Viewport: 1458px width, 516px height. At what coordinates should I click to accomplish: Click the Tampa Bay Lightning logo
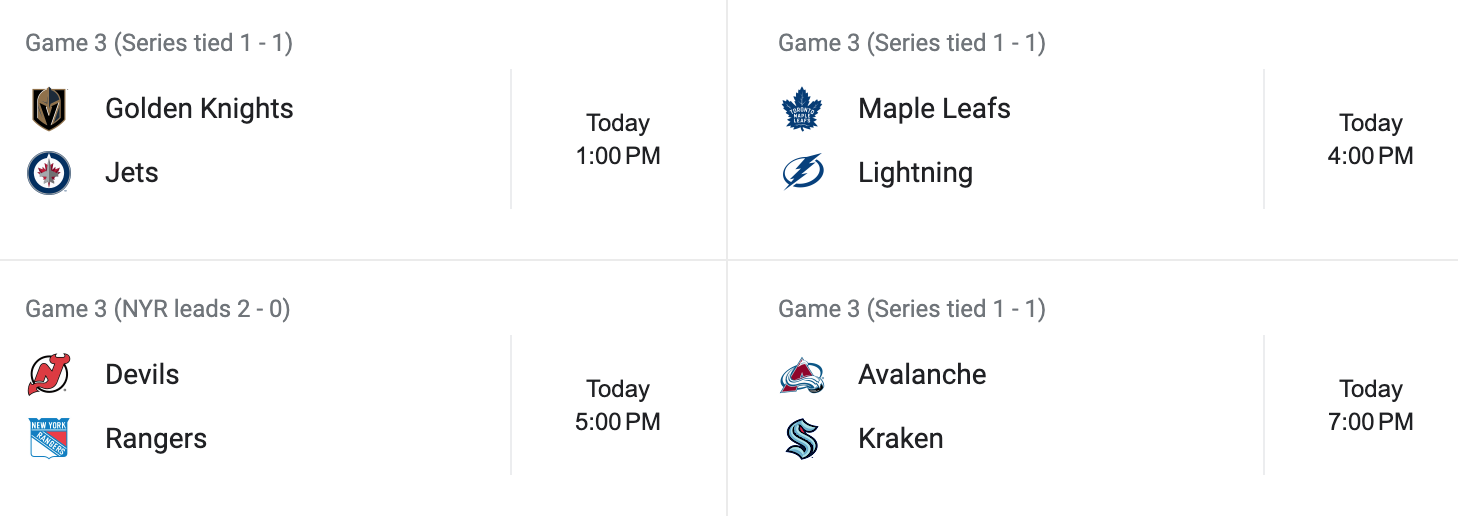coord(801,173)
